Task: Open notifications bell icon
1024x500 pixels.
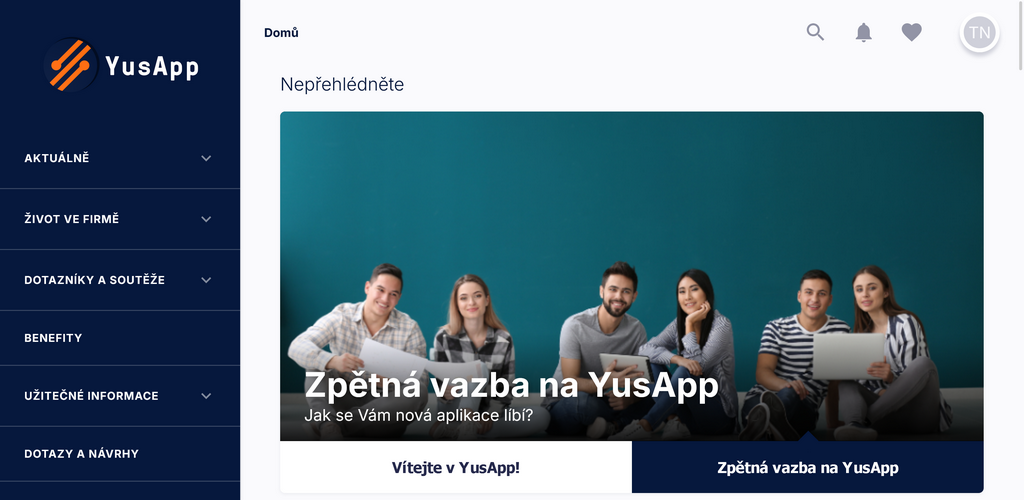Action: 863,32
